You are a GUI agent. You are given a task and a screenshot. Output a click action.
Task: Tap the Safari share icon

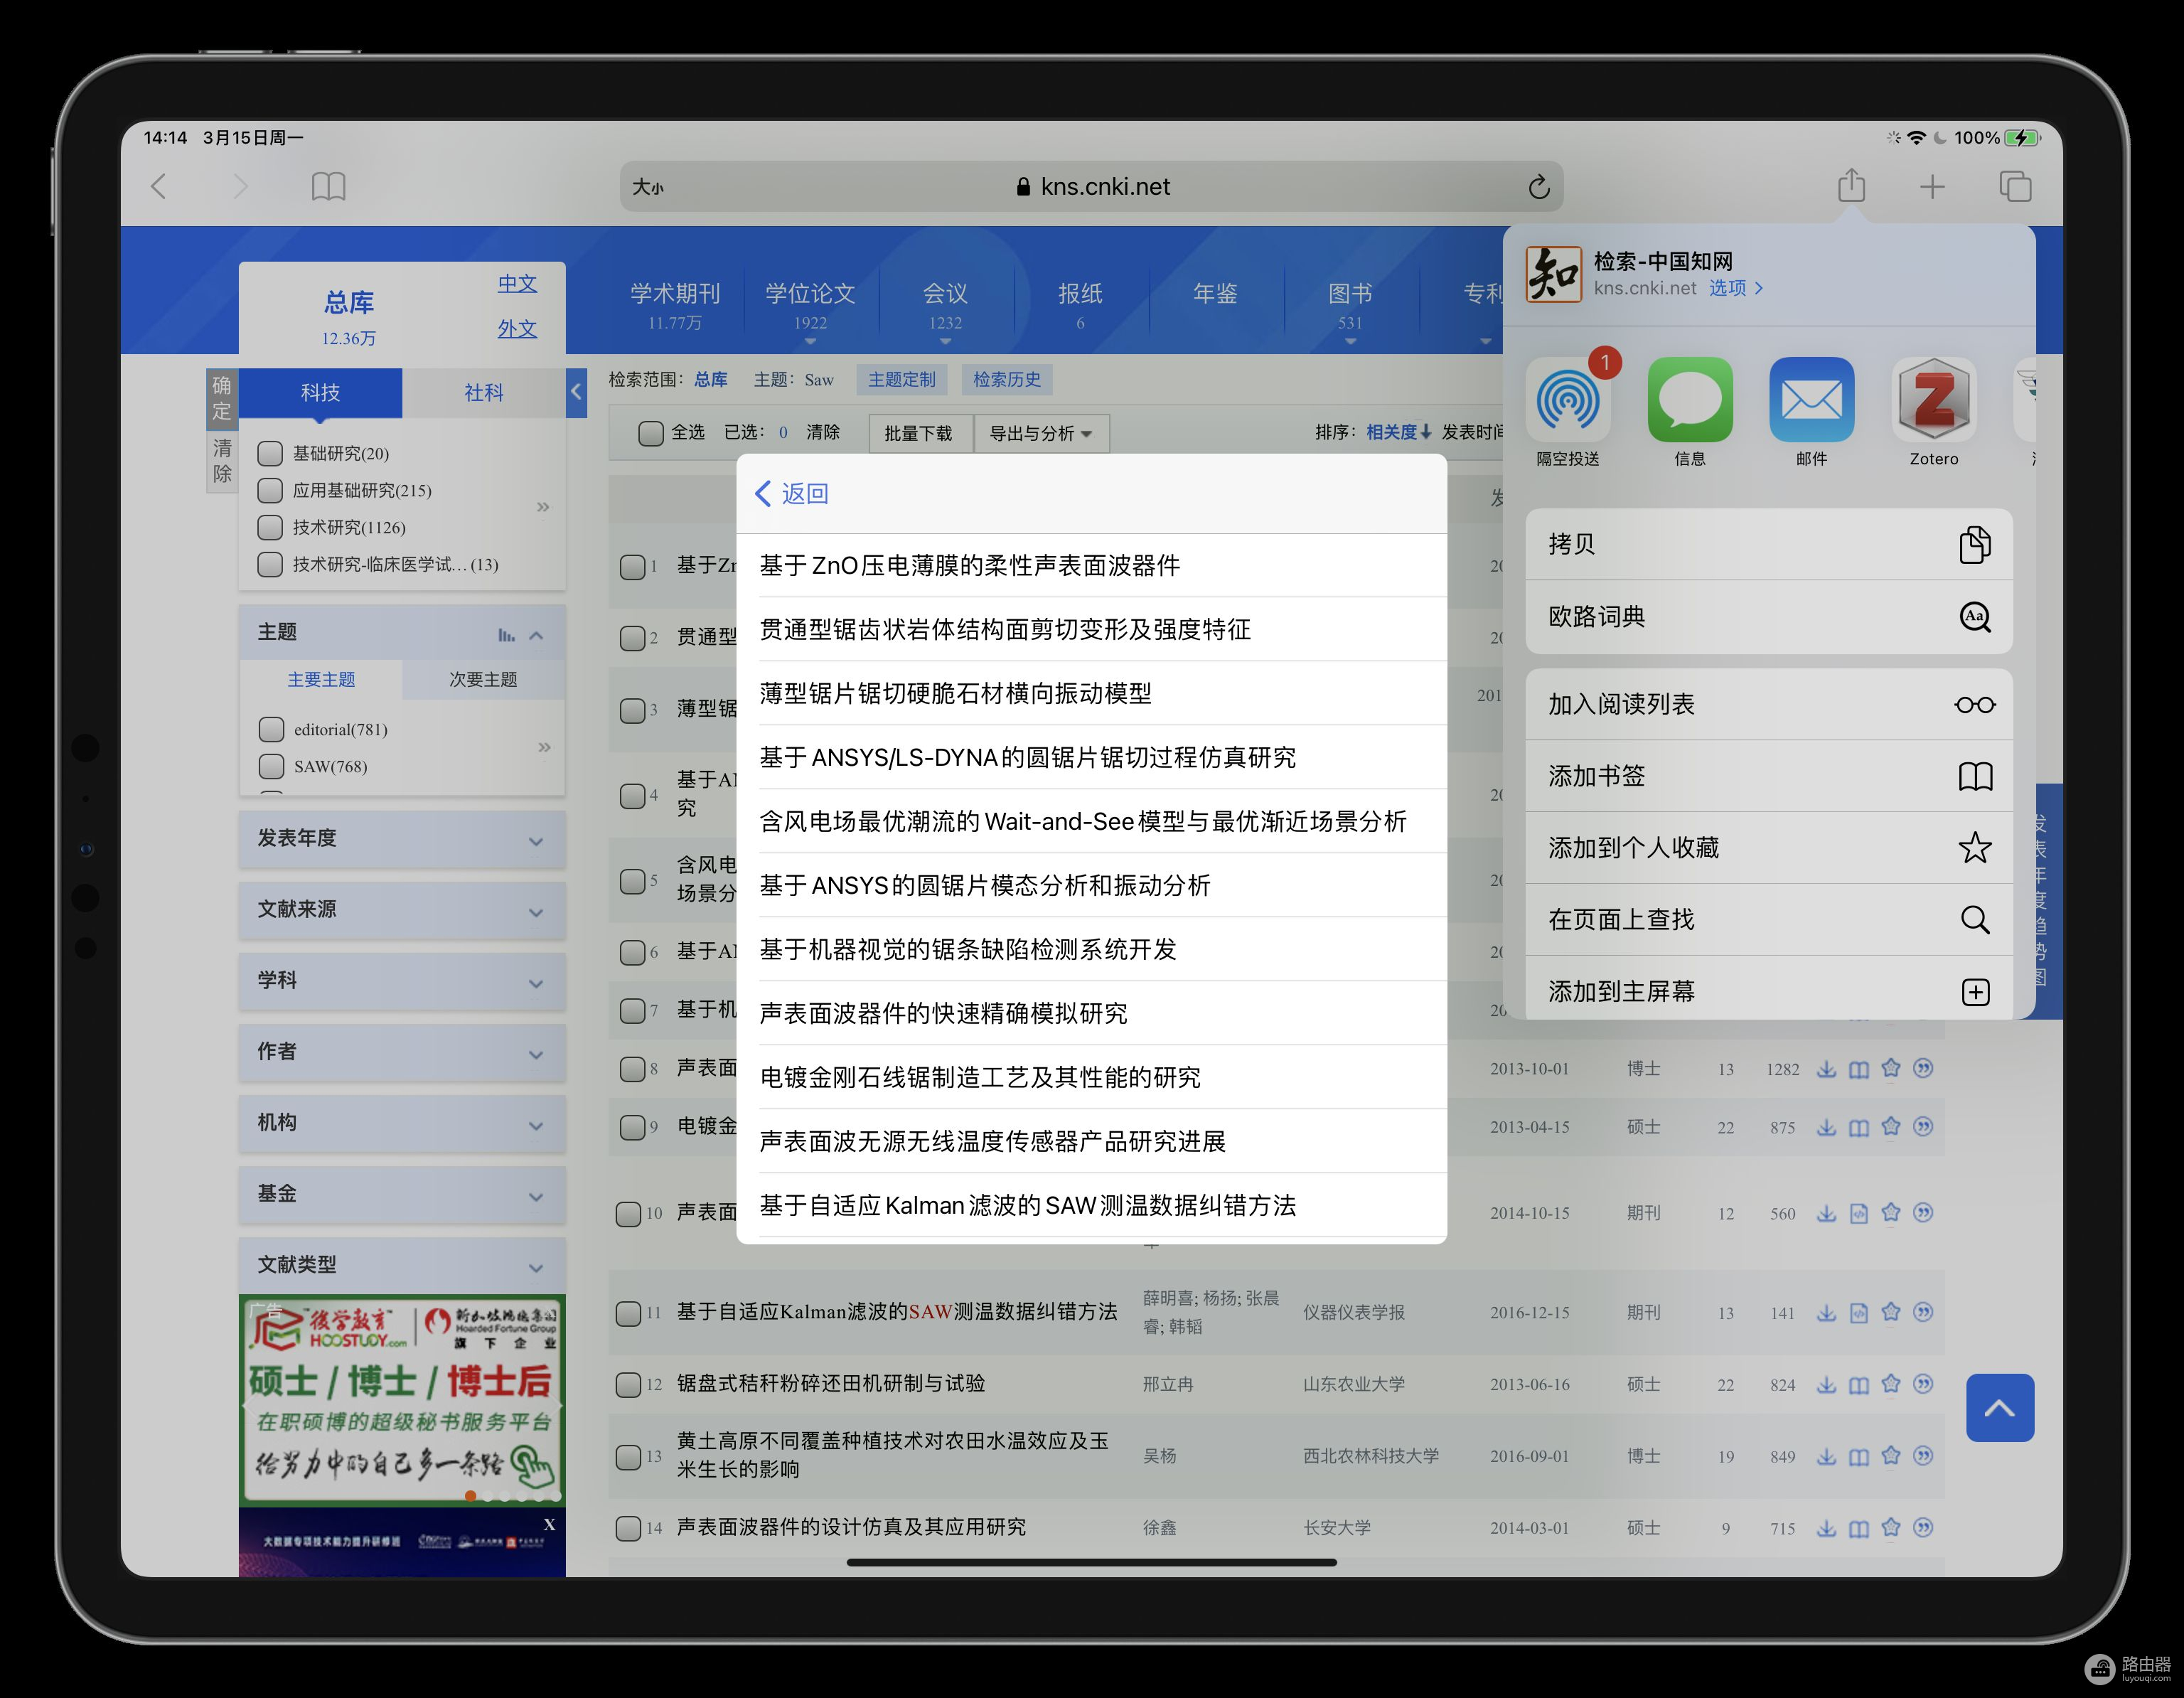(1851, 185)
